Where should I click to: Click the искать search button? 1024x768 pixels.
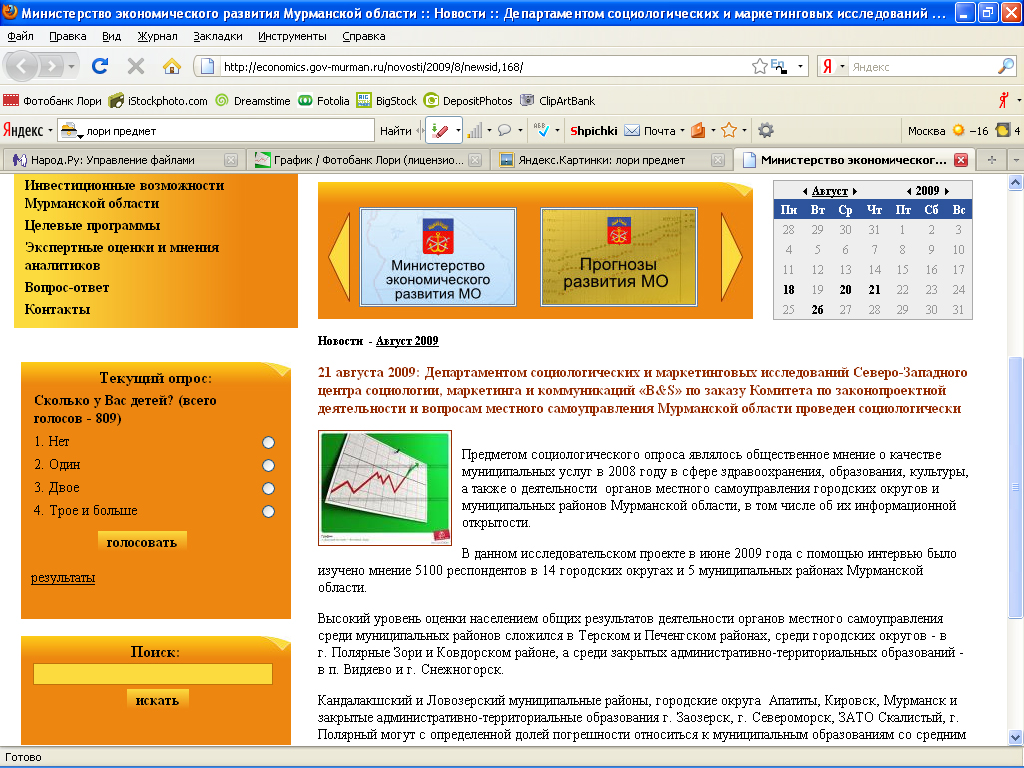(157, 700)
